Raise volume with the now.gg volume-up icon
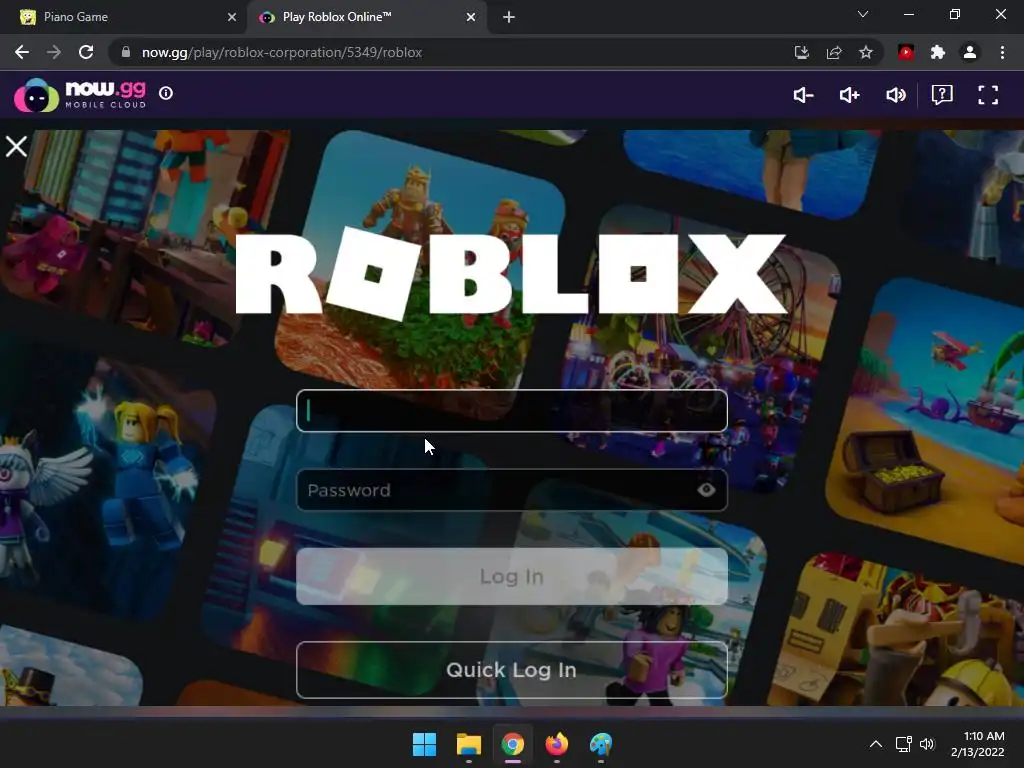The width and height of the screenshot is (1024, 768). point(849,95)
